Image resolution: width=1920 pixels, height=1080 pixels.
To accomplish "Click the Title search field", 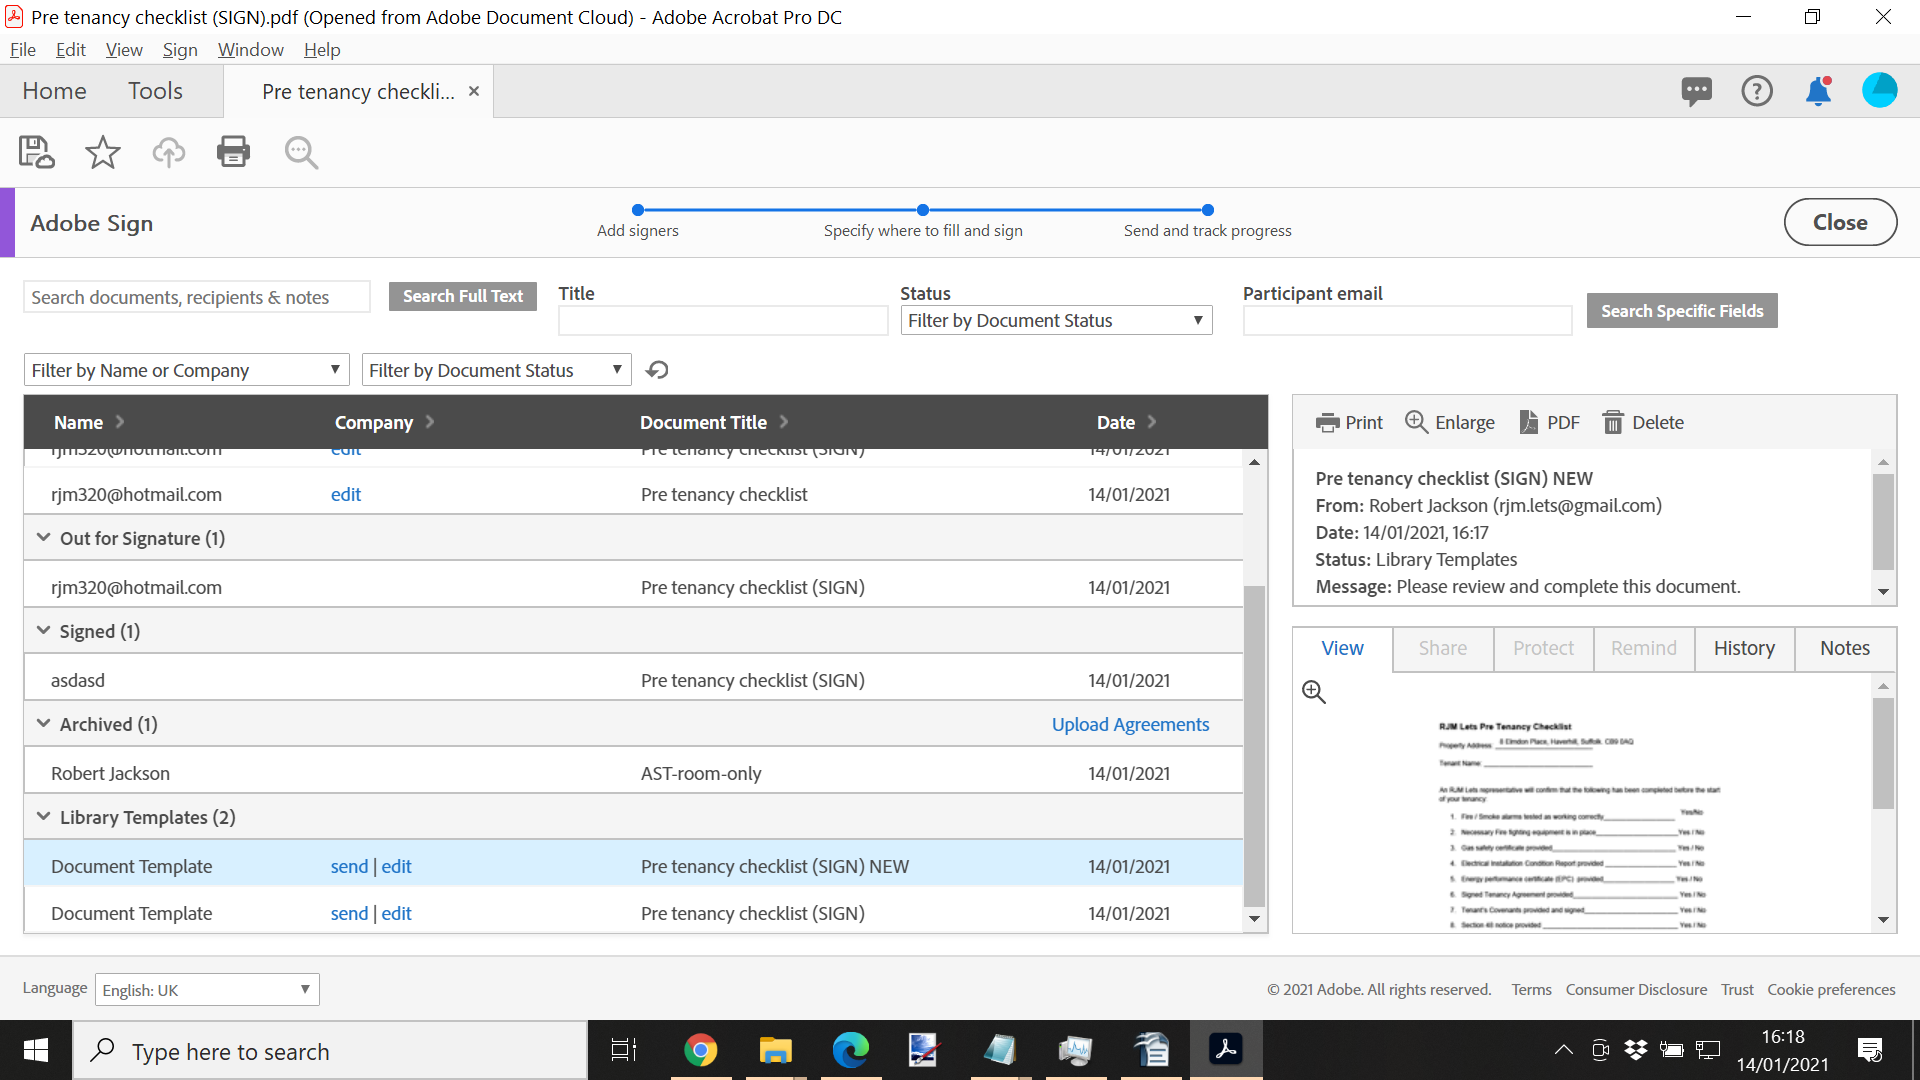I will pyautogui.click(x=723, y=320).
